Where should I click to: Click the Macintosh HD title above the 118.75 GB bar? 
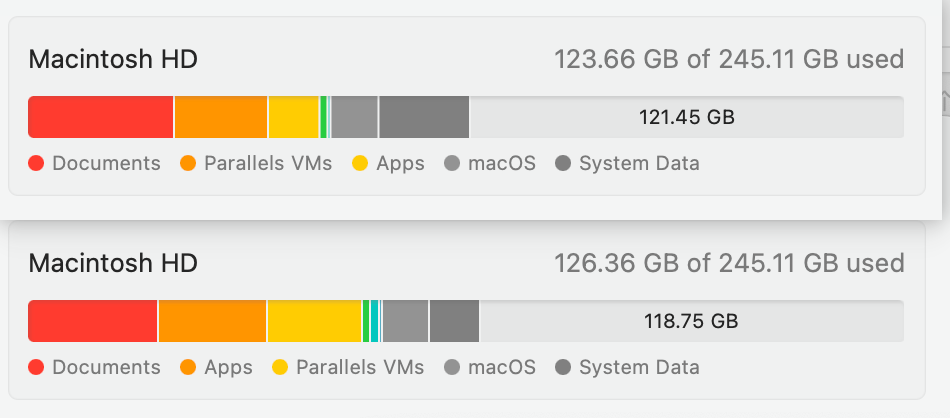click(113, 263)
